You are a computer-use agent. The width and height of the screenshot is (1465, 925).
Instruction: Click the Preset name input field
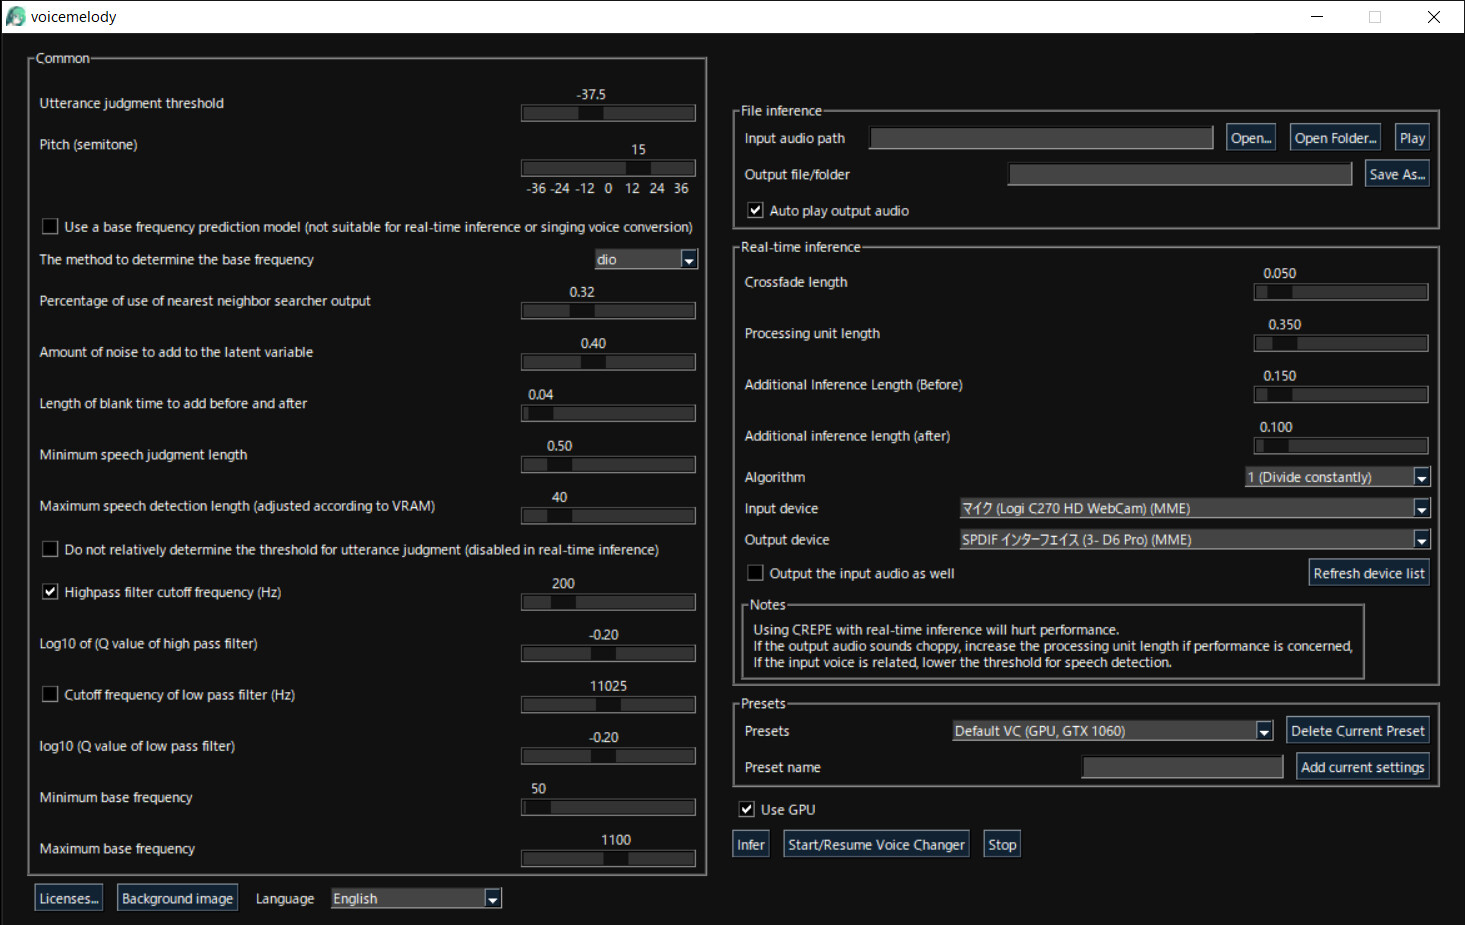point(1181,766)
